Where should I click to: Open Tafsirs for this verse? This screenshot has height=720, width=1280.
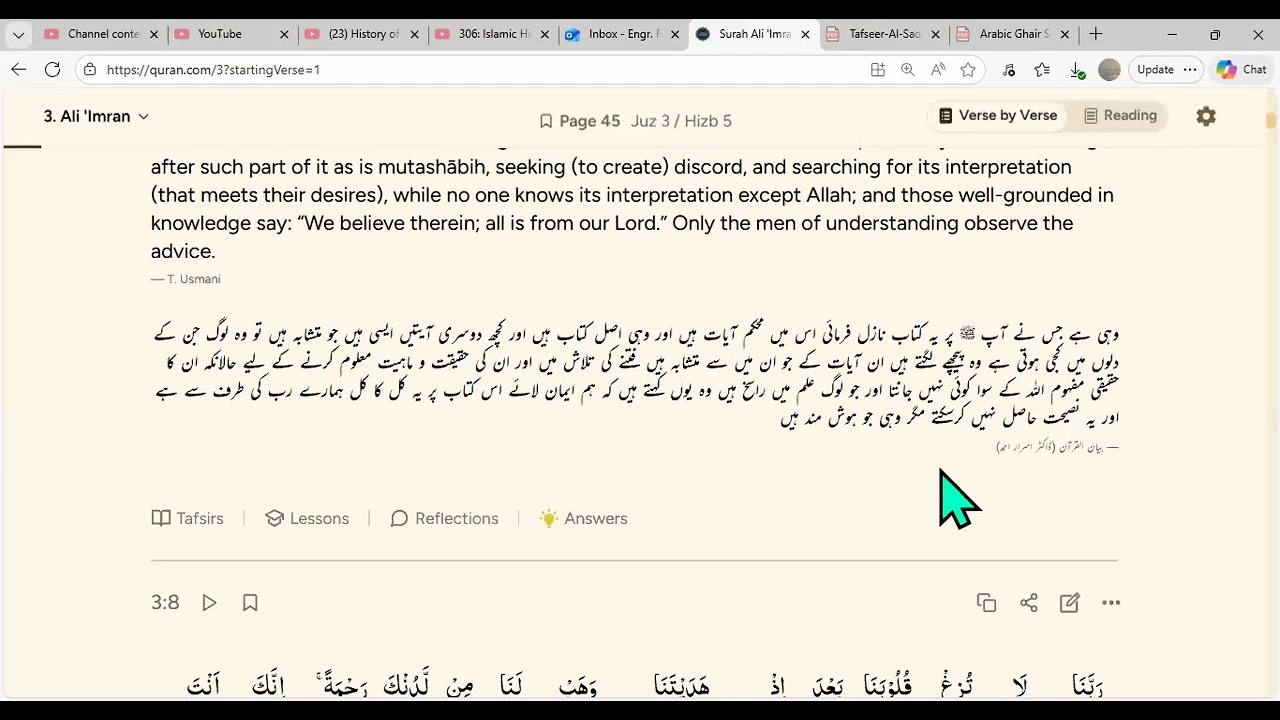point(187,518)
